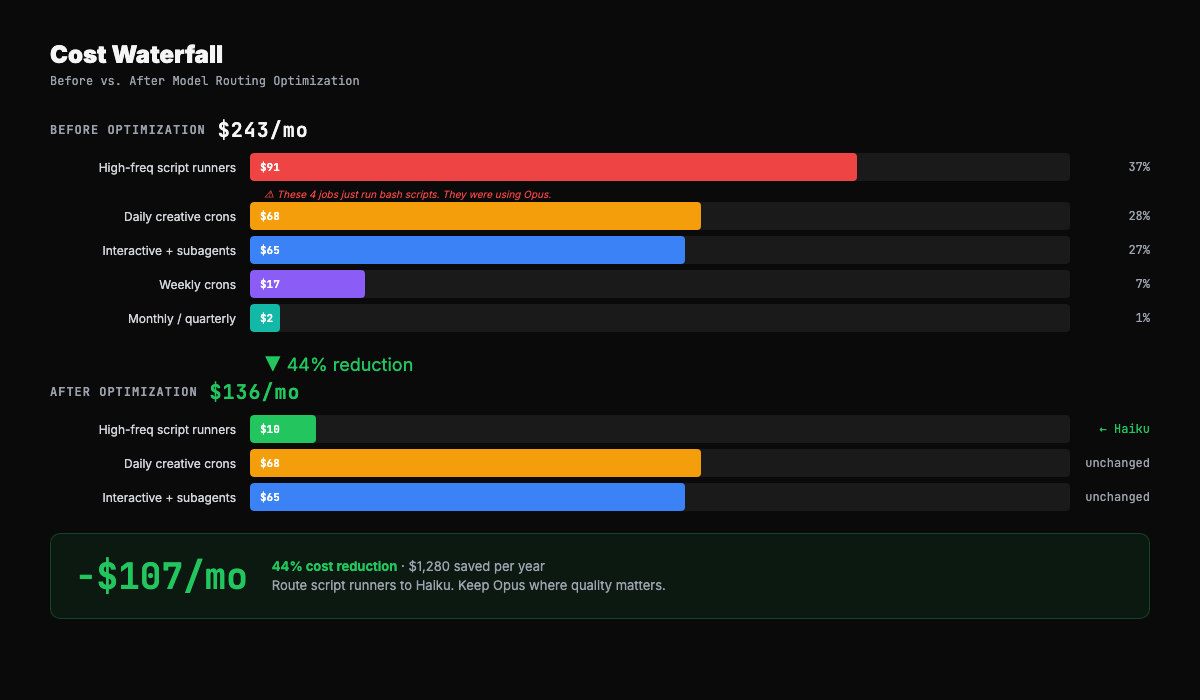This screenshot has height=700, width=1200.
Task: Click the blue $65 bar in After section
Action: tap(467, 497)
